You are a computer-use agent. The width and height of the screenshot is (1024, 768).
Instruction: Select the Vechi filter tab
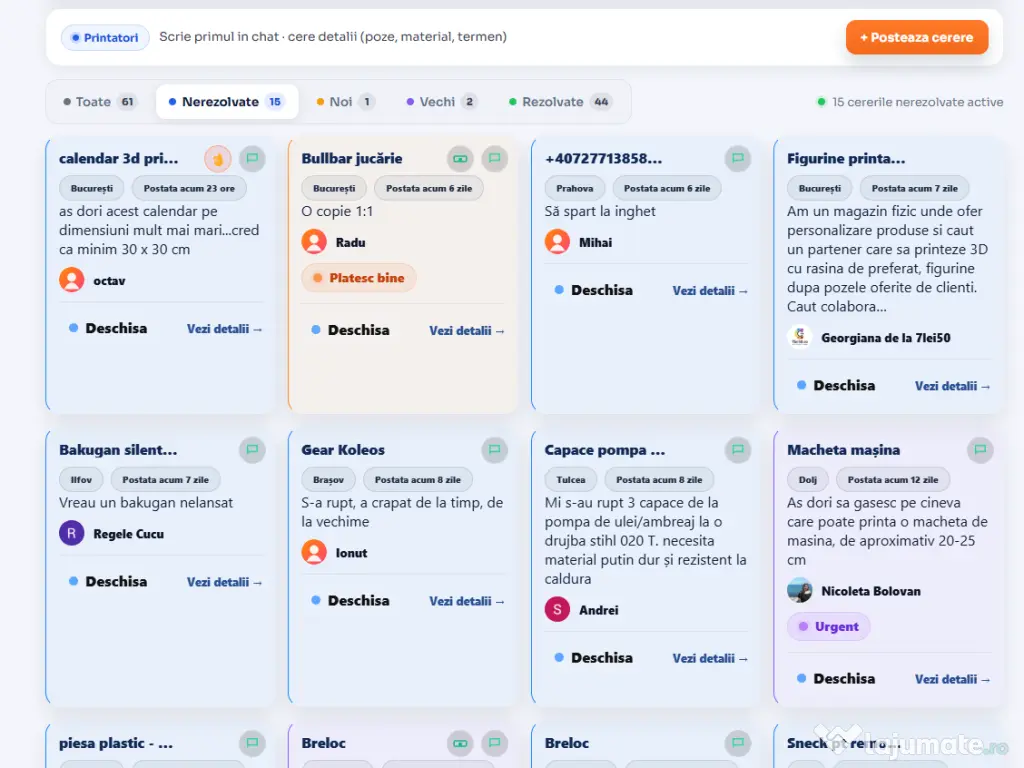pyautogui.click(x=441, y=102)
